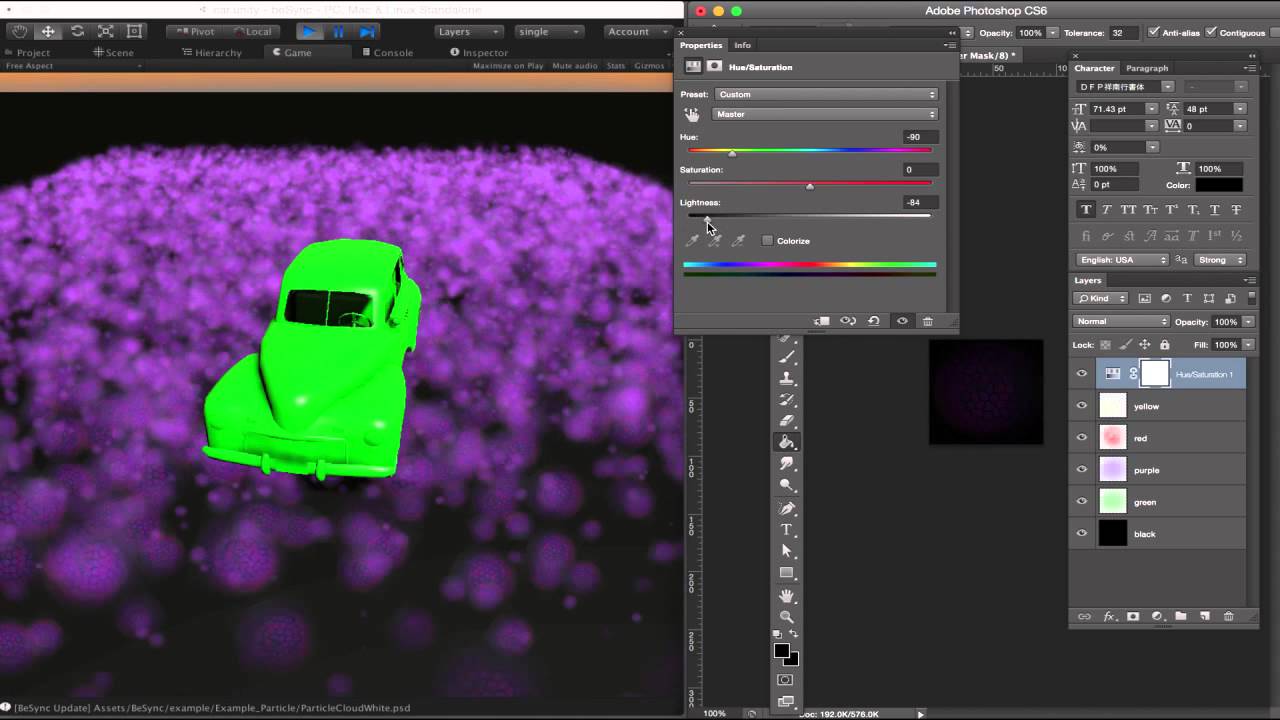Viewport: 1280px width, 720px height.
Task: Open the Kind layer filter dropdown
Action: click(x=1101, y=298)
